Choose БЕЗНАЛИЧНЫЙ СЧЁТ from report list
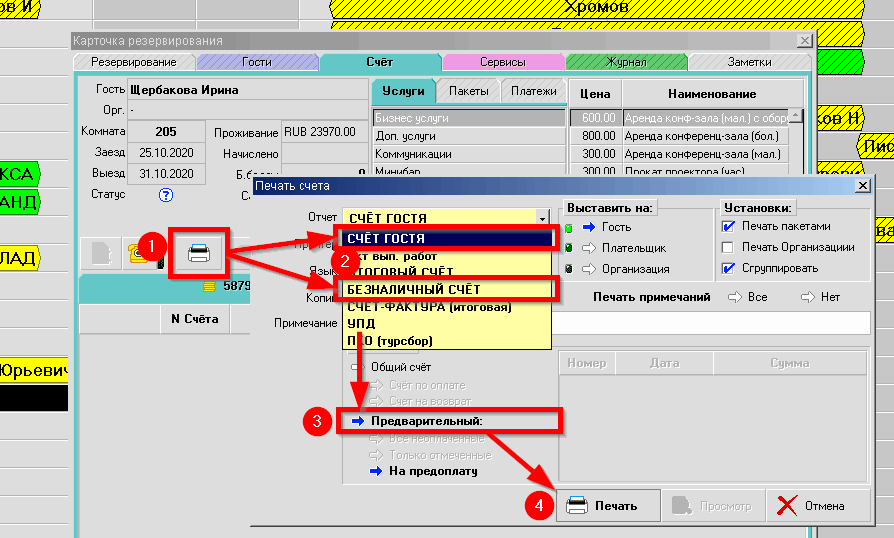 pos(414,289)
